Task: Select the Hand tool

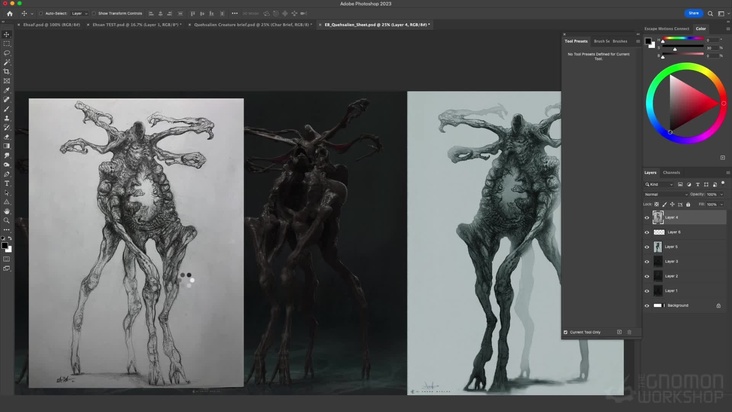Action: pos(7,211)
